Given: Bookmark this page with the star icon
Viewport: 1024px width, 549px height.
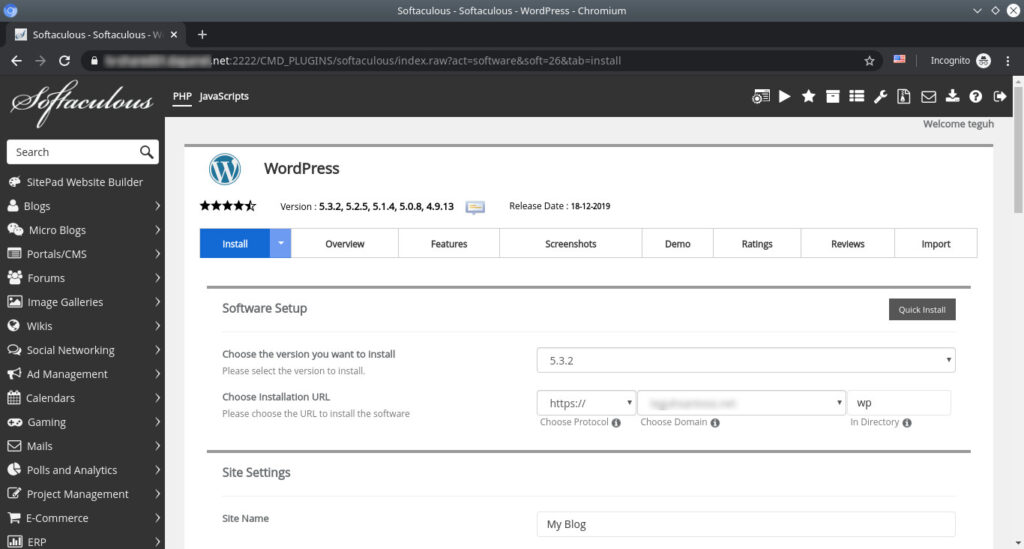Looking at the screenshot, I should click(869, 61).
